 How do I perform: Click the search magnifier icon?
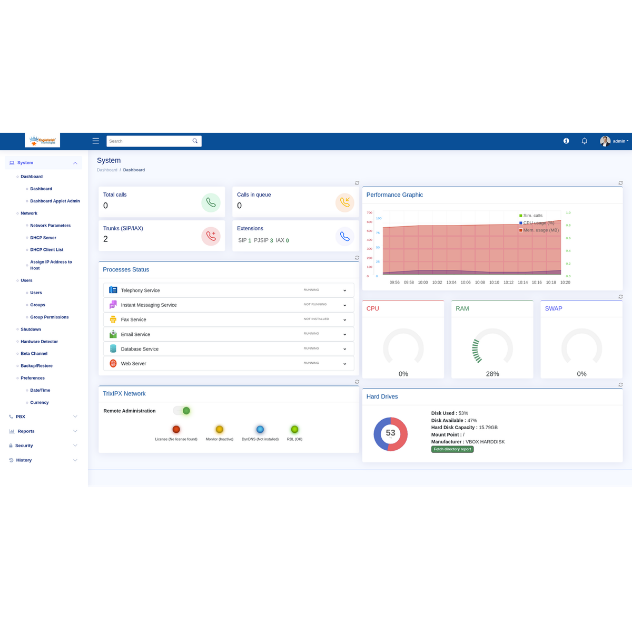(x=195, y=141)
